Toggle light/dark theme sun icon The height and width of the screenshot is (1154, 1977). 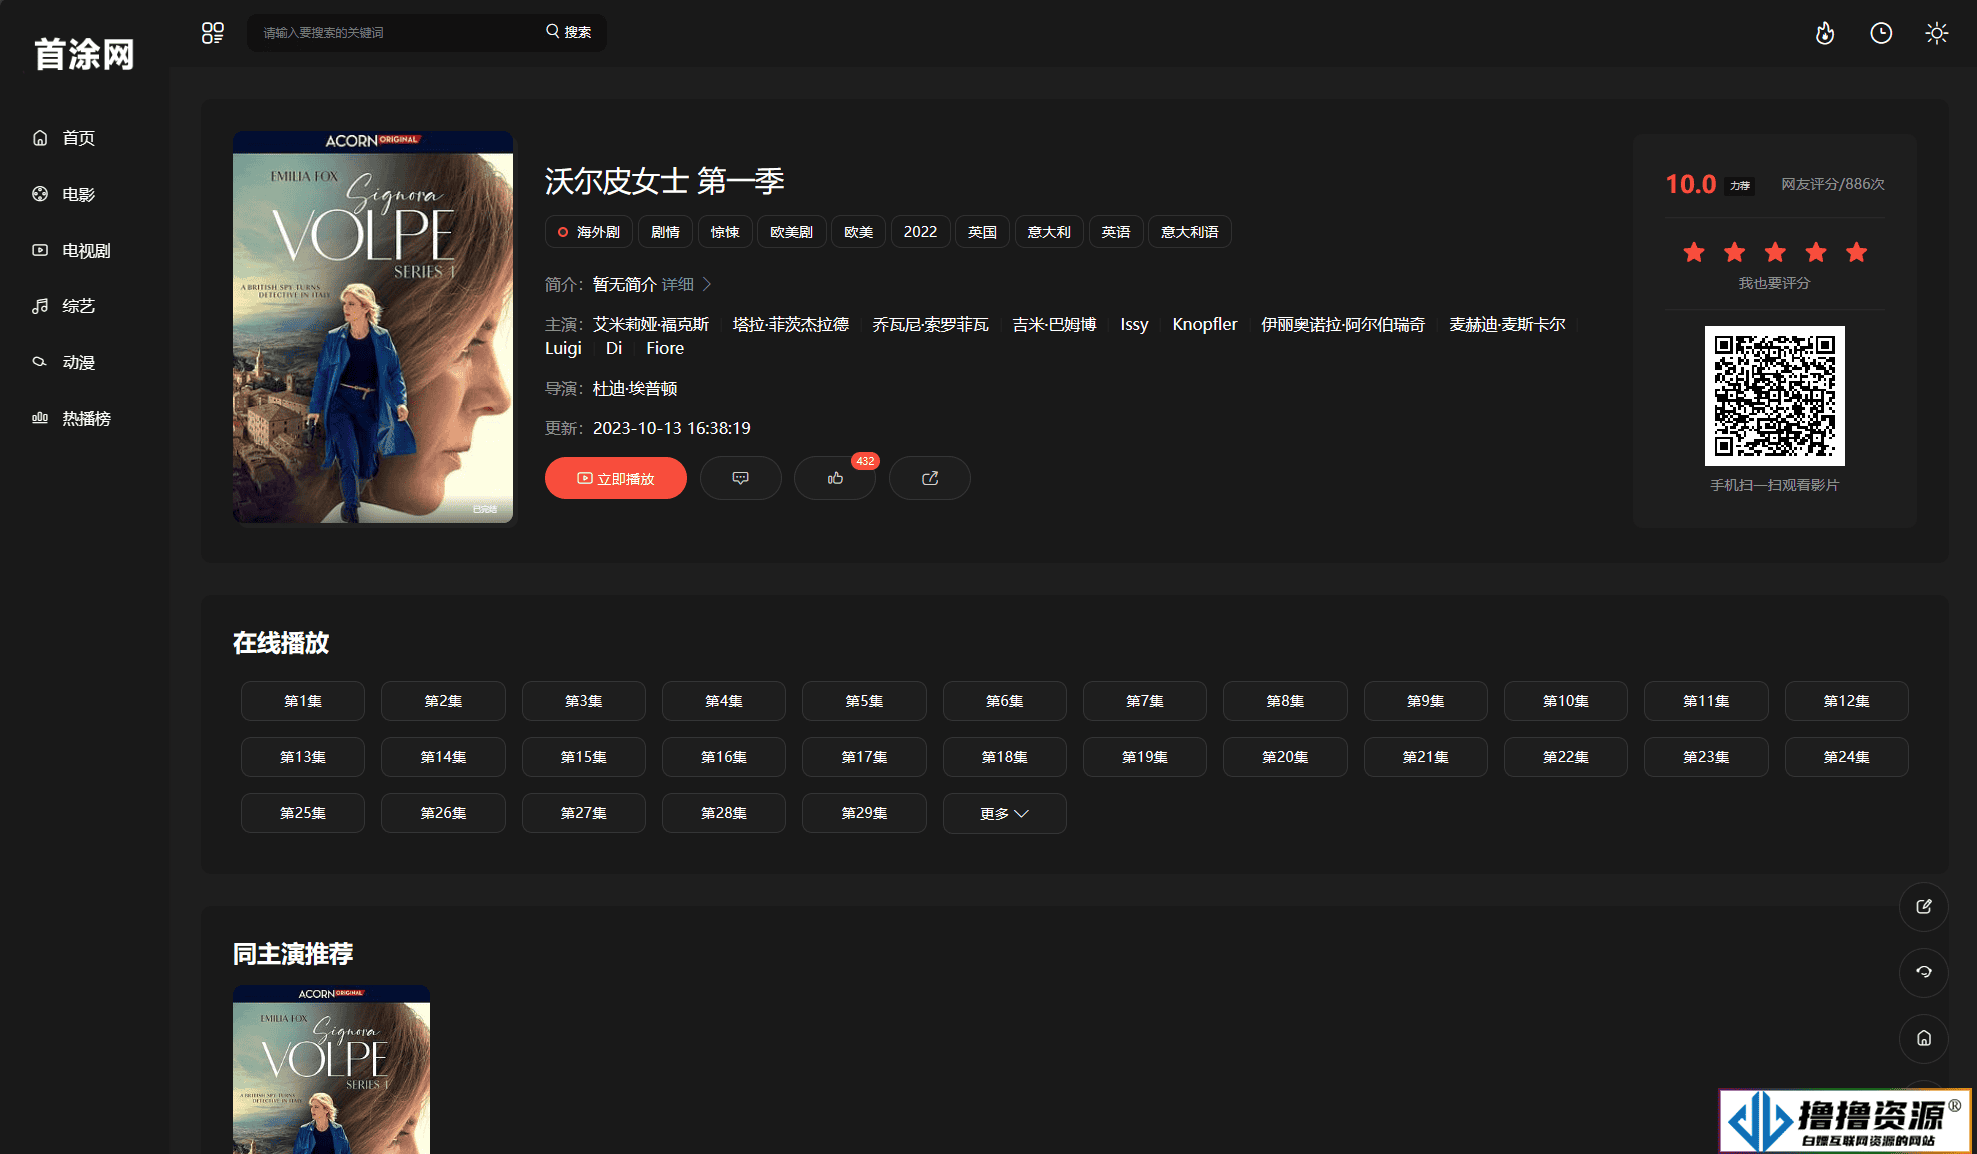coord(1937,33)
